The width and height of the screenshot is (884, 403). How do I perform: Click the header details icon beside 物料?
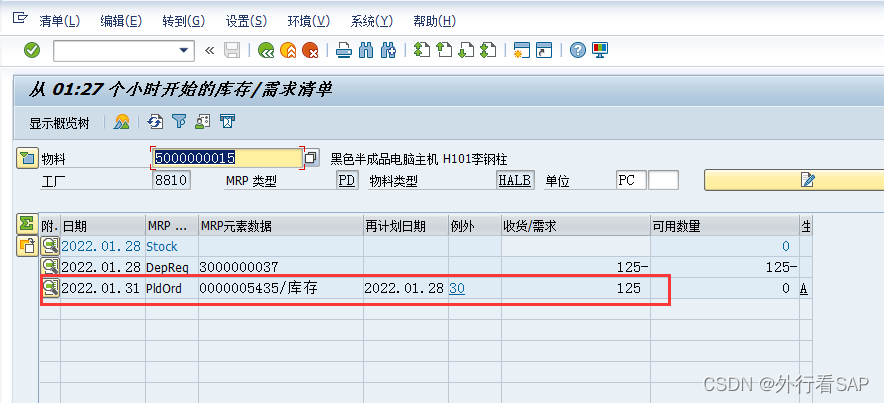point(26,158)
